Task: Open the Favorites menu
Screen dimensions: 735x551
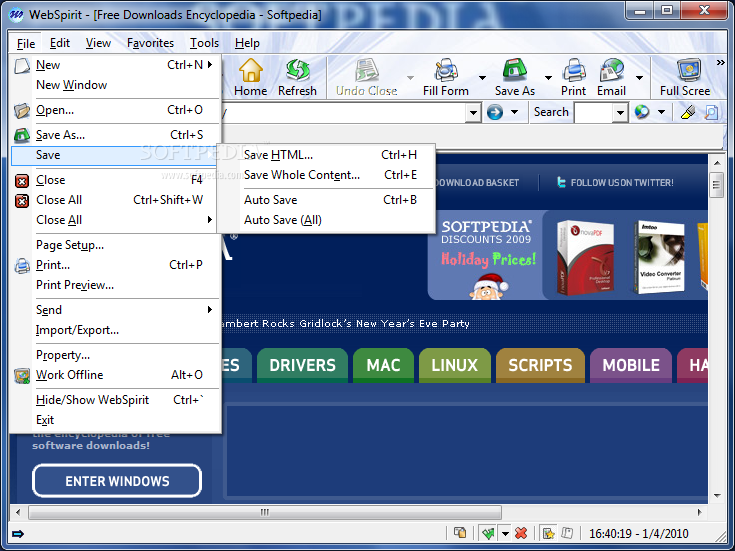Action: [x=150, y=43]
